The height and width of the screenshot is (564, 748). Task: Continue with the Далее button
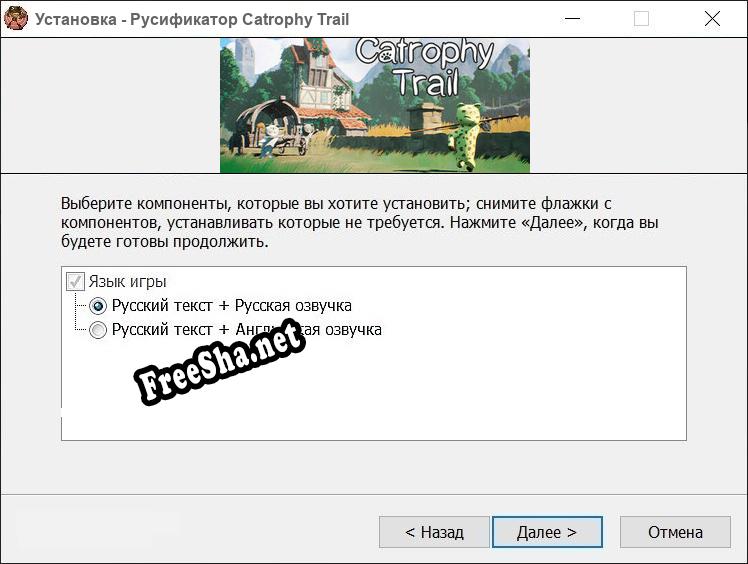pos(547,532)
